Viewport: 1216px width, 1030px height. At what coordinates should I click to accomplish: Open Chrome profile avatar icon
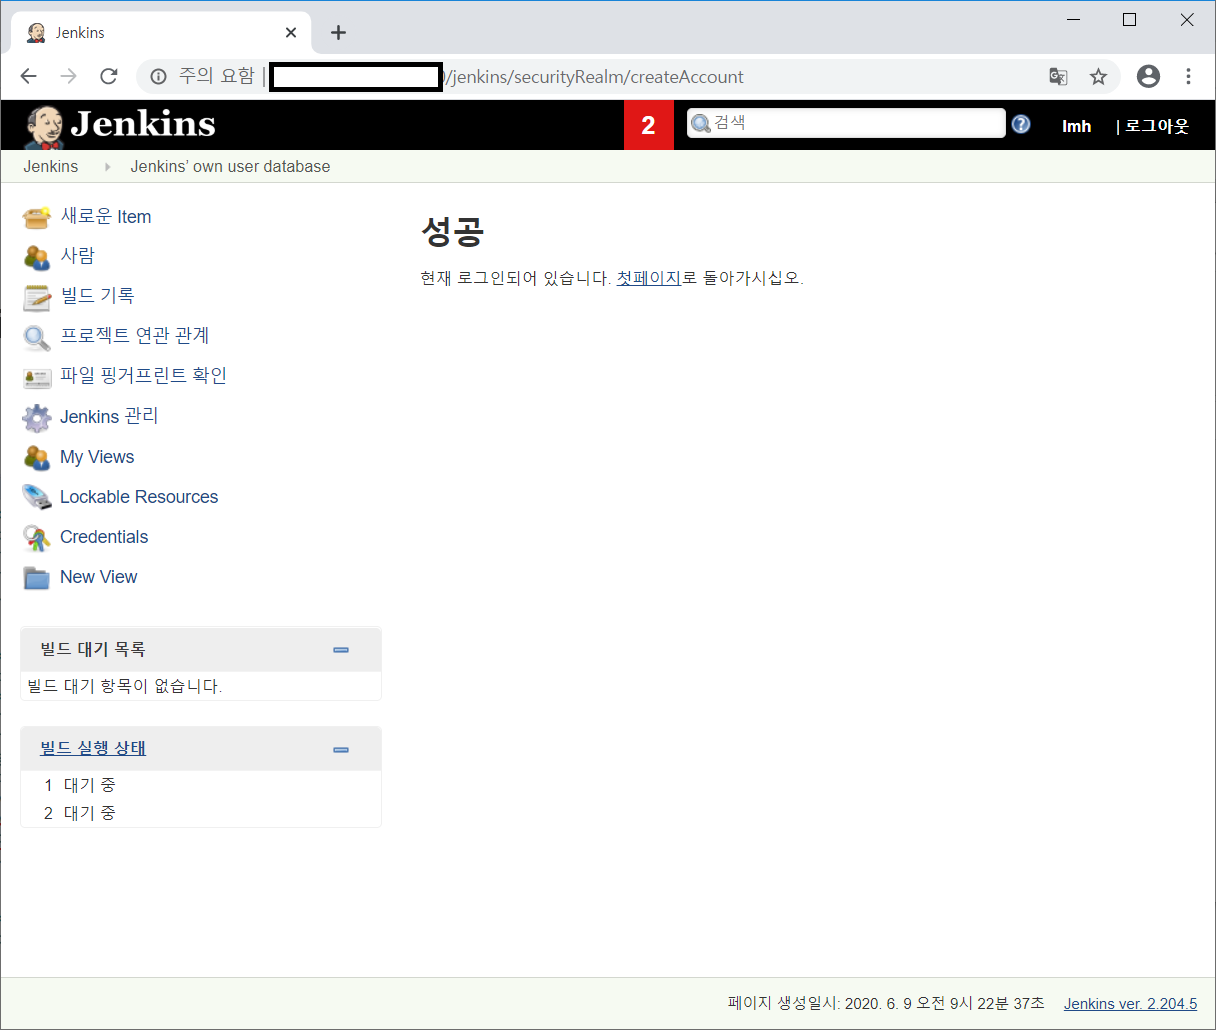(1149, 76)
